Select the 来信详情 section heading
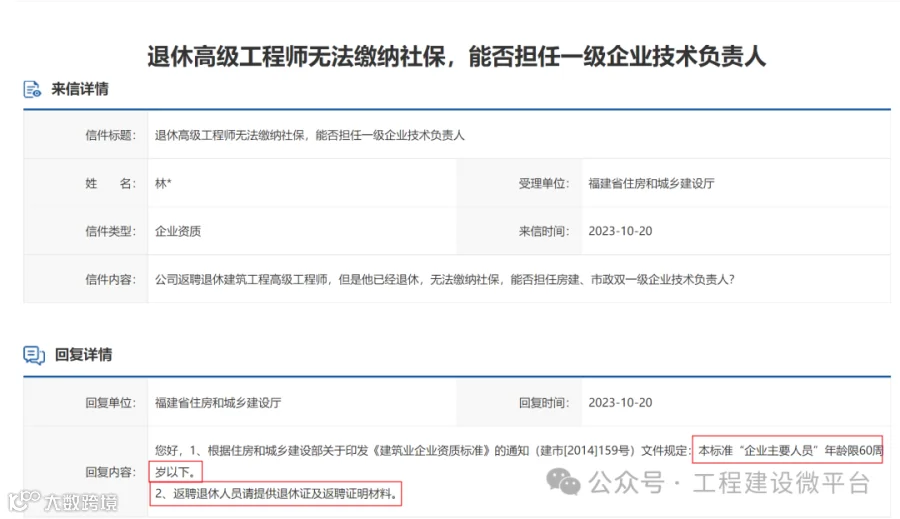The height and width of the screenshot is (519, 900). [80, 90]
